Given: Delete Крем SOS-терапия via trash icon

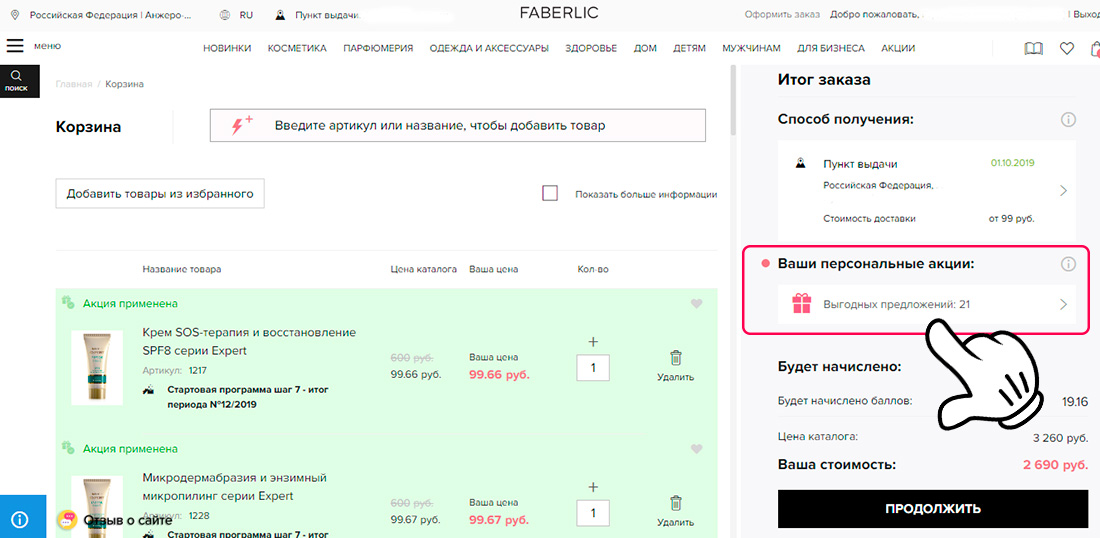Looking at the screenshot, I should (x=676, y=358).
